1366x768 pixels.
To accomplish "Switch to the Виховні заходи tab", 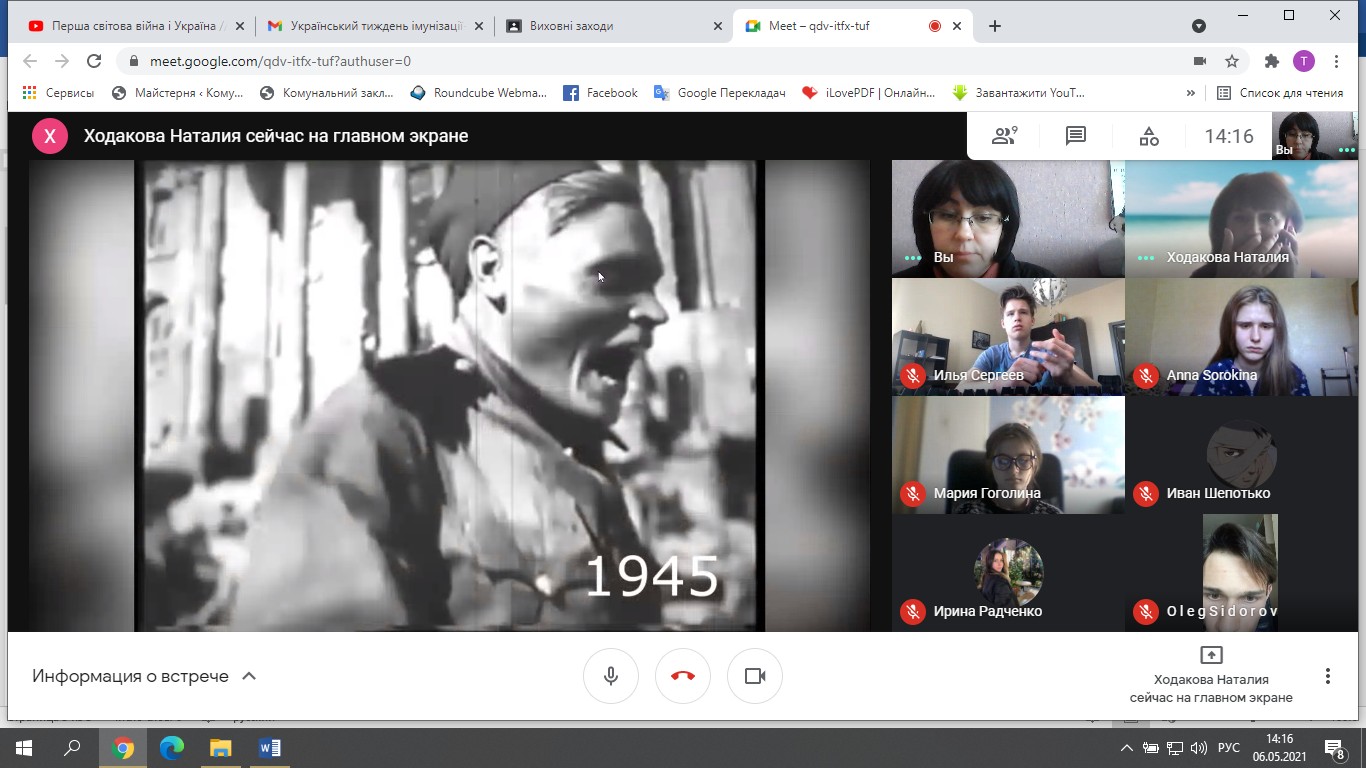I will pos(613,26).
